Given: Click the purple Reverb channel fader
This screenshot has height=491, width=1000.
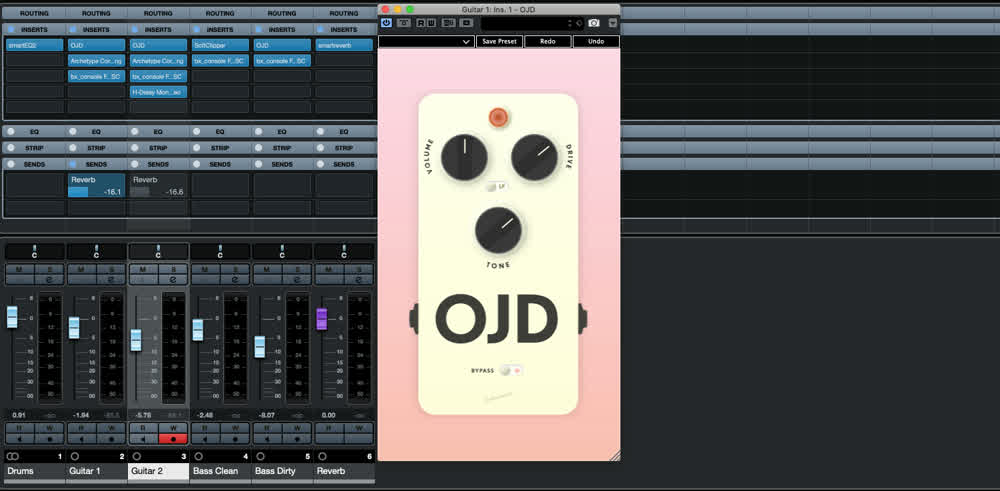Looking at the screenshot, I should point(321,318).
